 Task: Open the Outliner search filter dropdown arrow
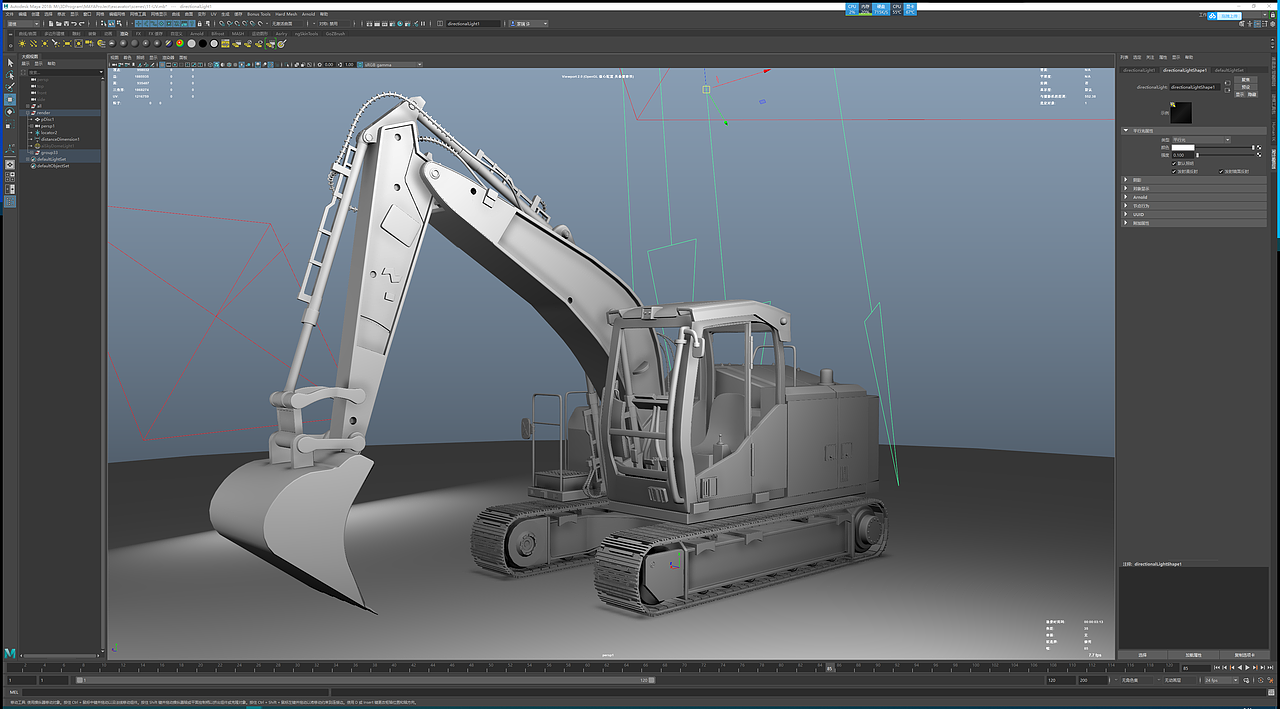(101, 72)
